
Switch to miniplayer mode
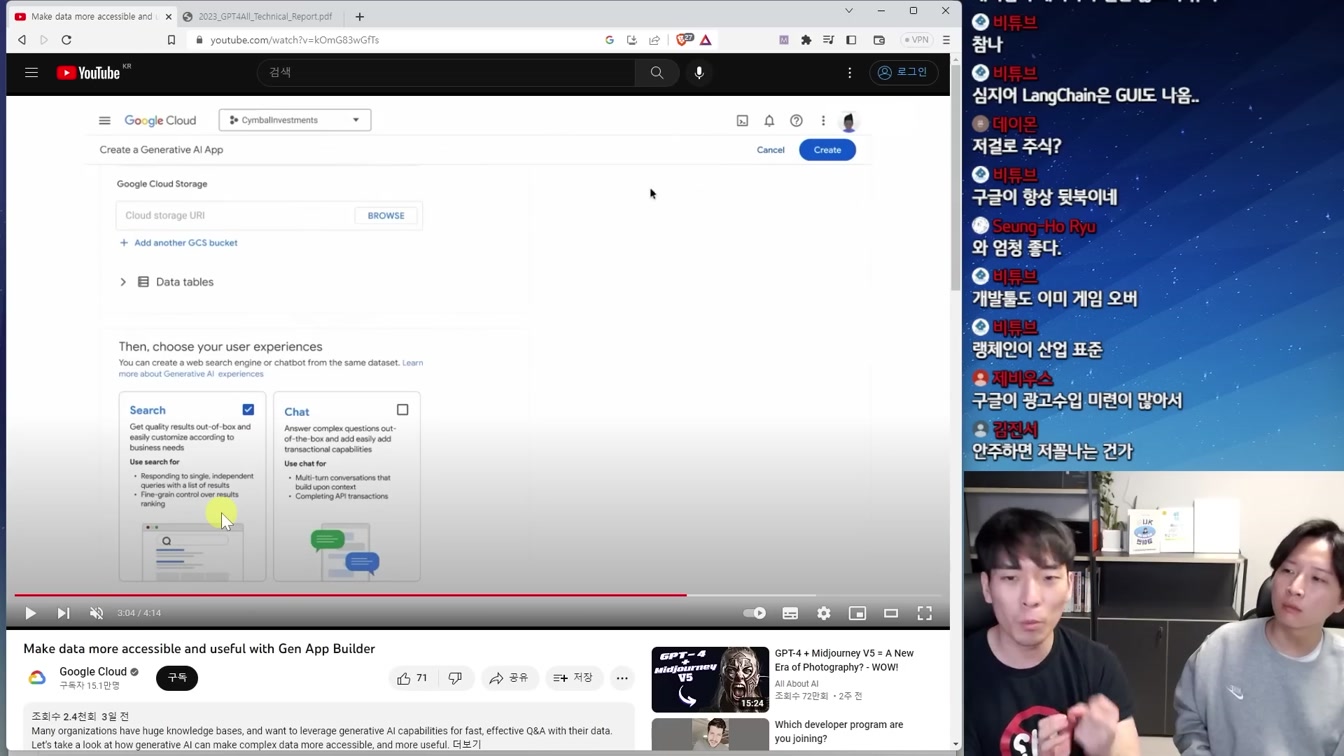tap(857, 613)
